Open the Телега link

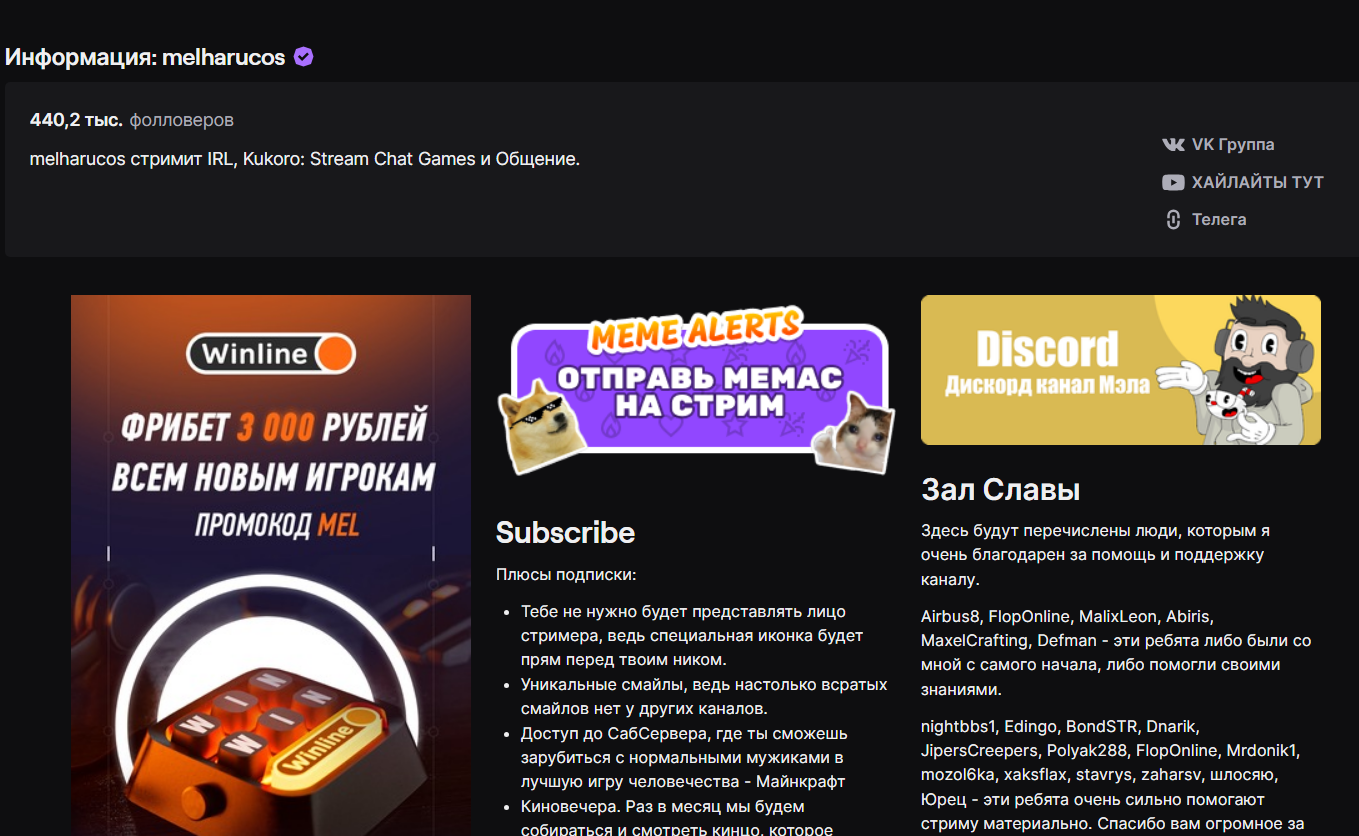[x=1206, y=219]
